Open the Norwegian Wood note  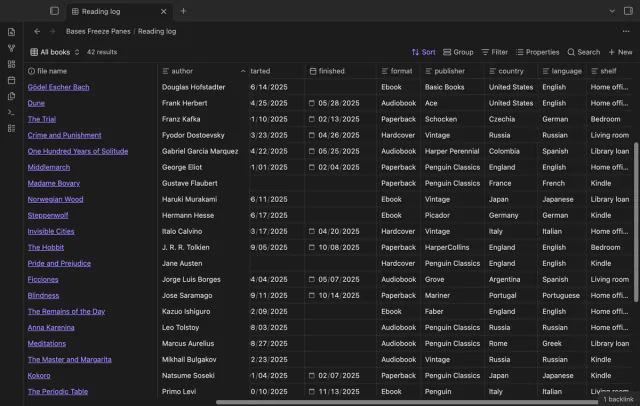(x=56, y=199)
